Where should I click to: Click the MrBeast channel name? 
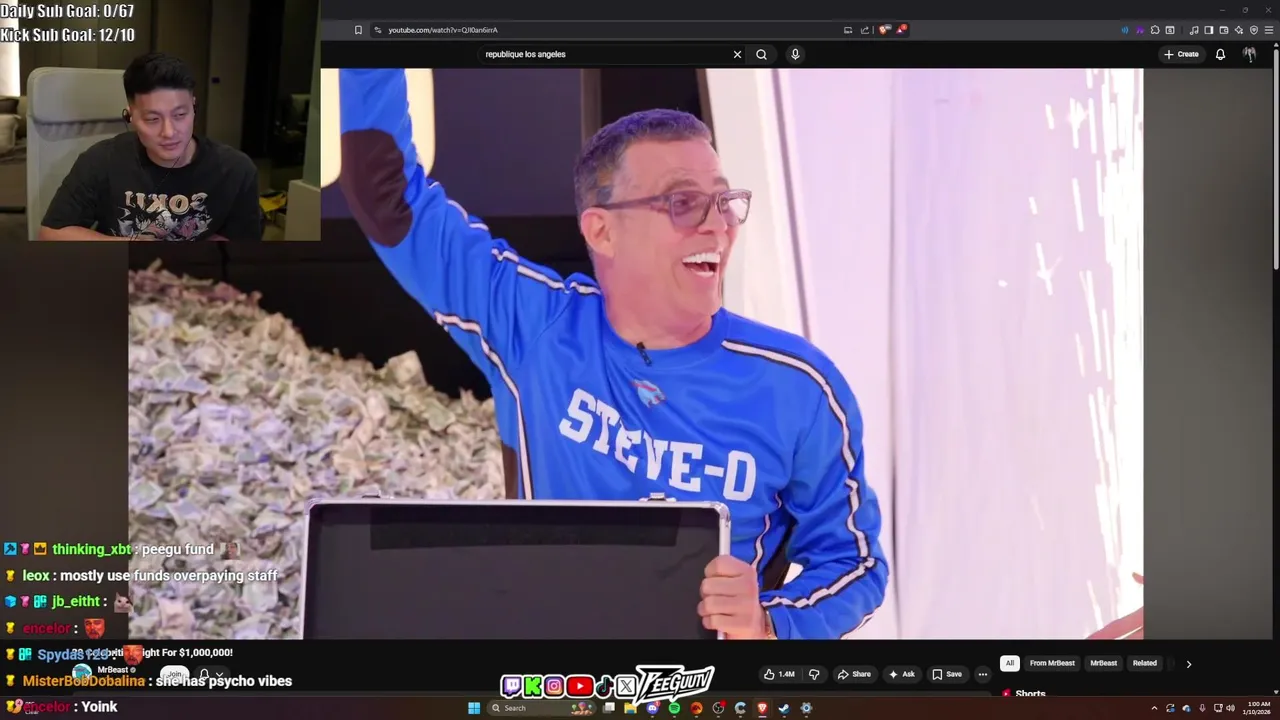(113, 670)
